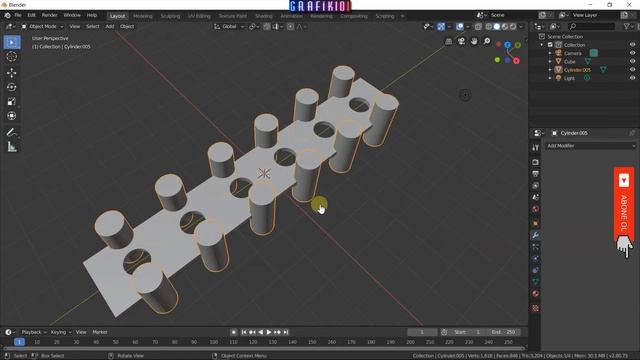
Task: Hide the Cube object via eye icon
Action: point(632,62)
